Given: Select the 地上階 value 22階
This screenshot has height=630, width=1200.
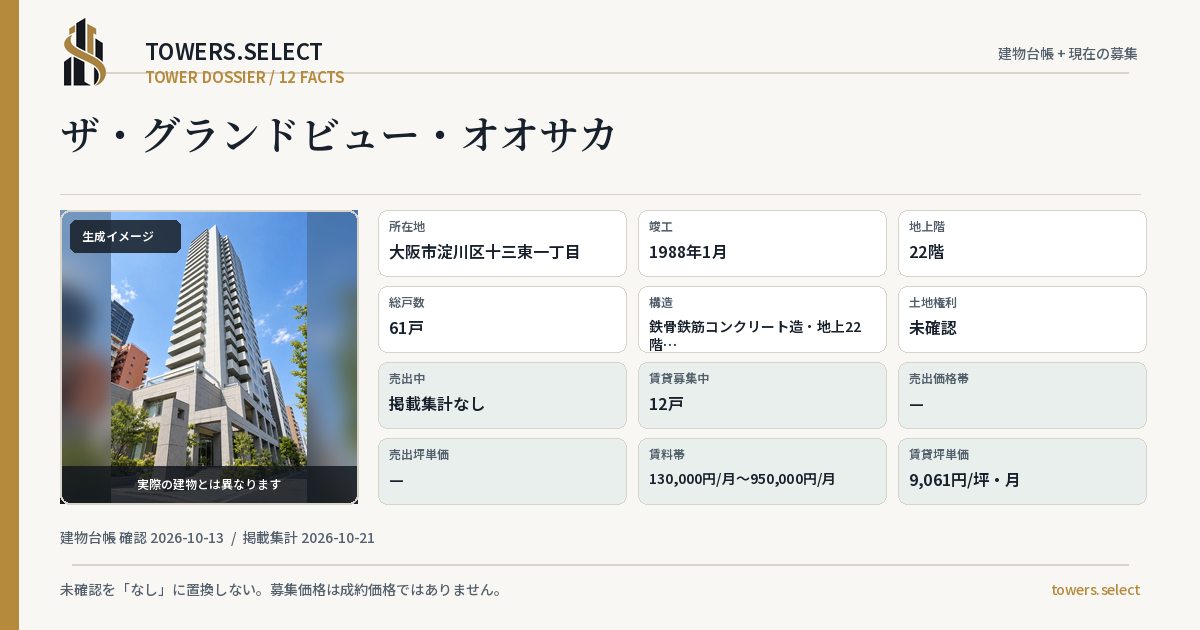Looking at the screenshot, I should click(x=927, y=252).
